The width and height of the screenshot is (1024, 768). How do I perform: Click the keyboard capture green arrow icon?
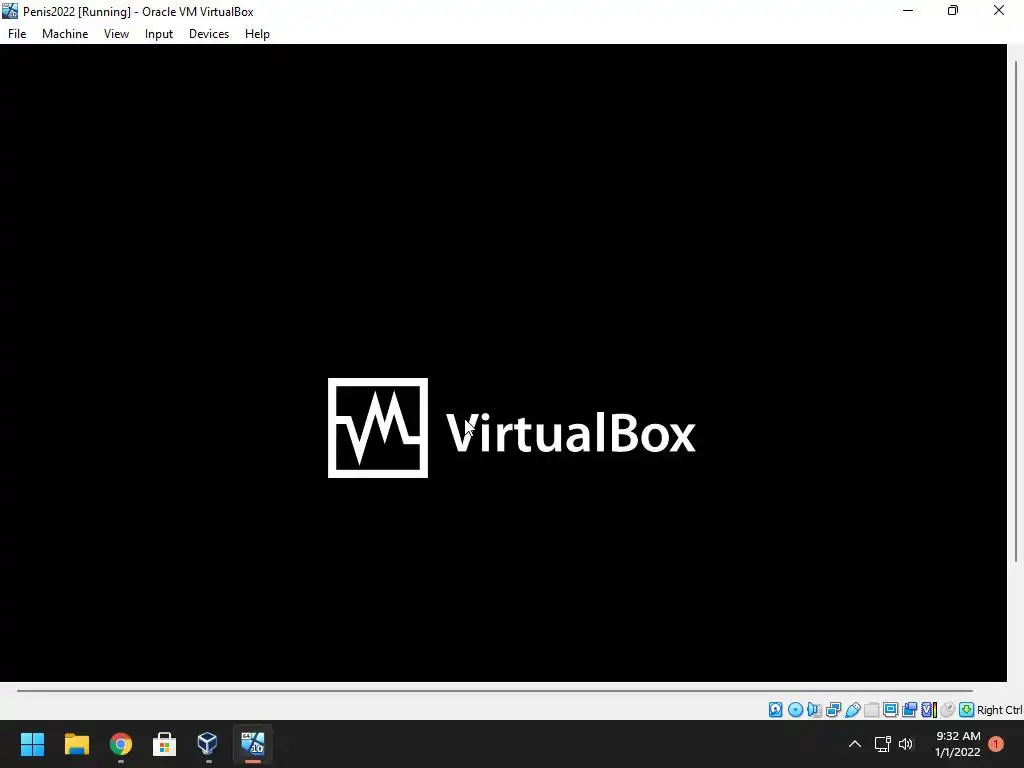click(x=967, y=710)
